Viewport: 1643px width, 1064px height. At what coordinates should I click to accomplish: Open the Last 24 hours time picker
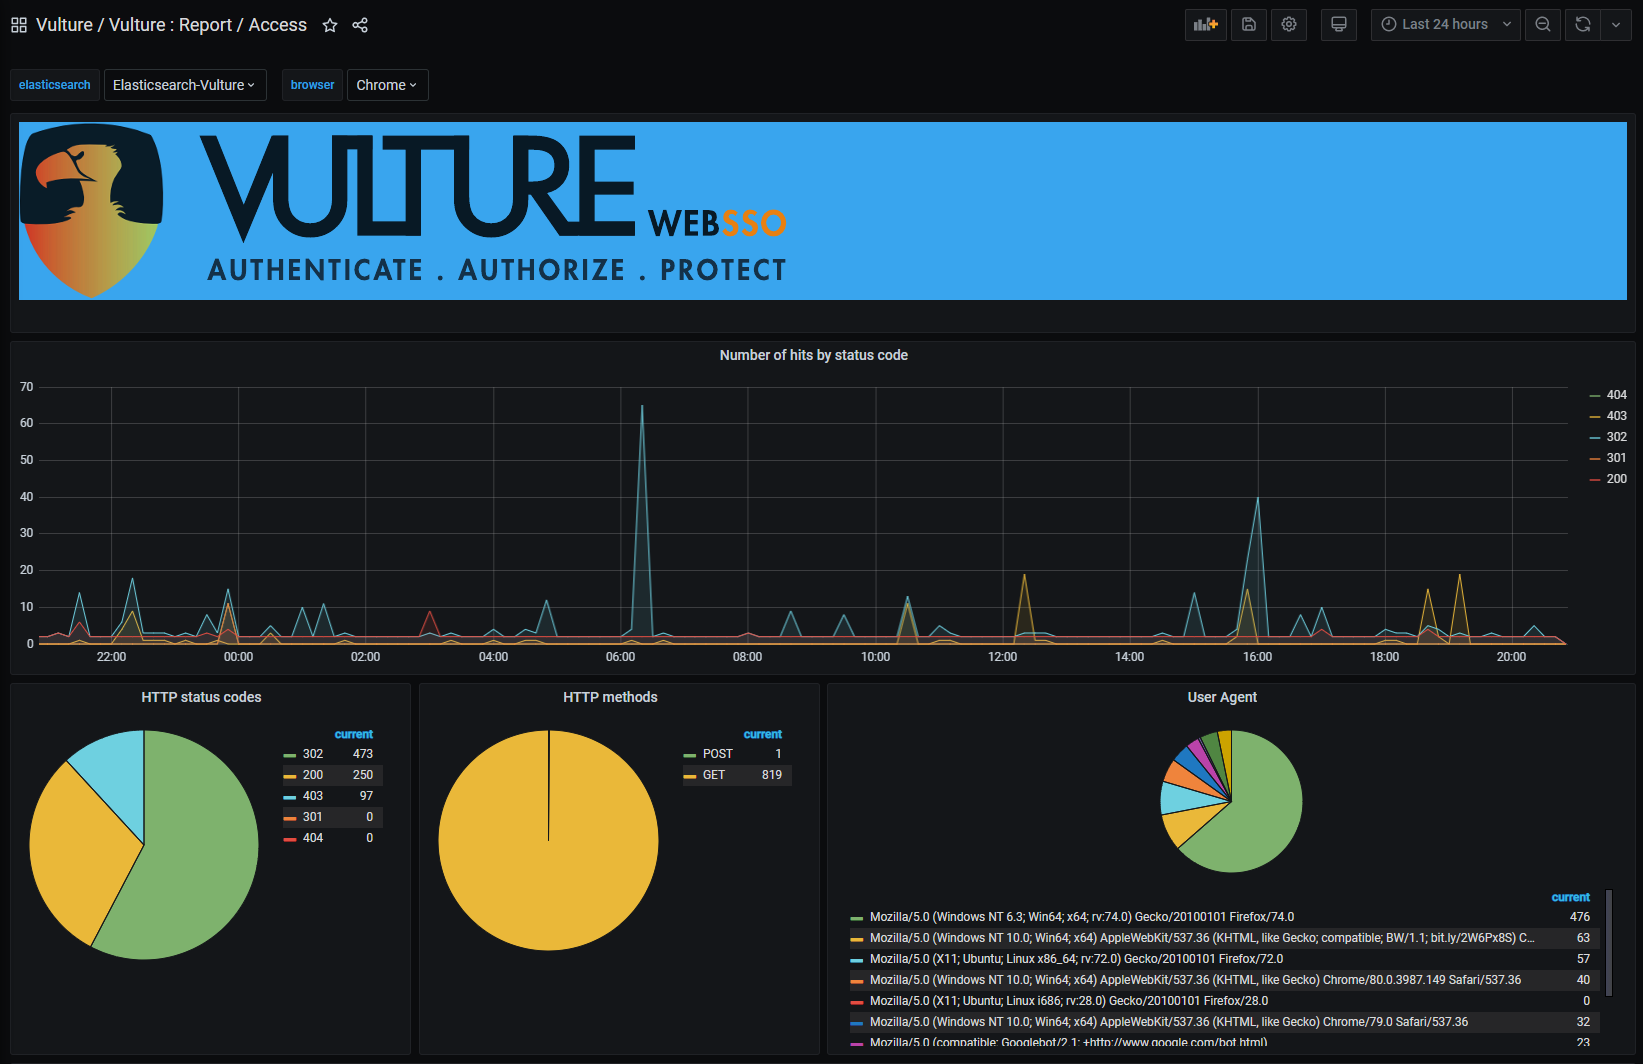[1446, 25]
